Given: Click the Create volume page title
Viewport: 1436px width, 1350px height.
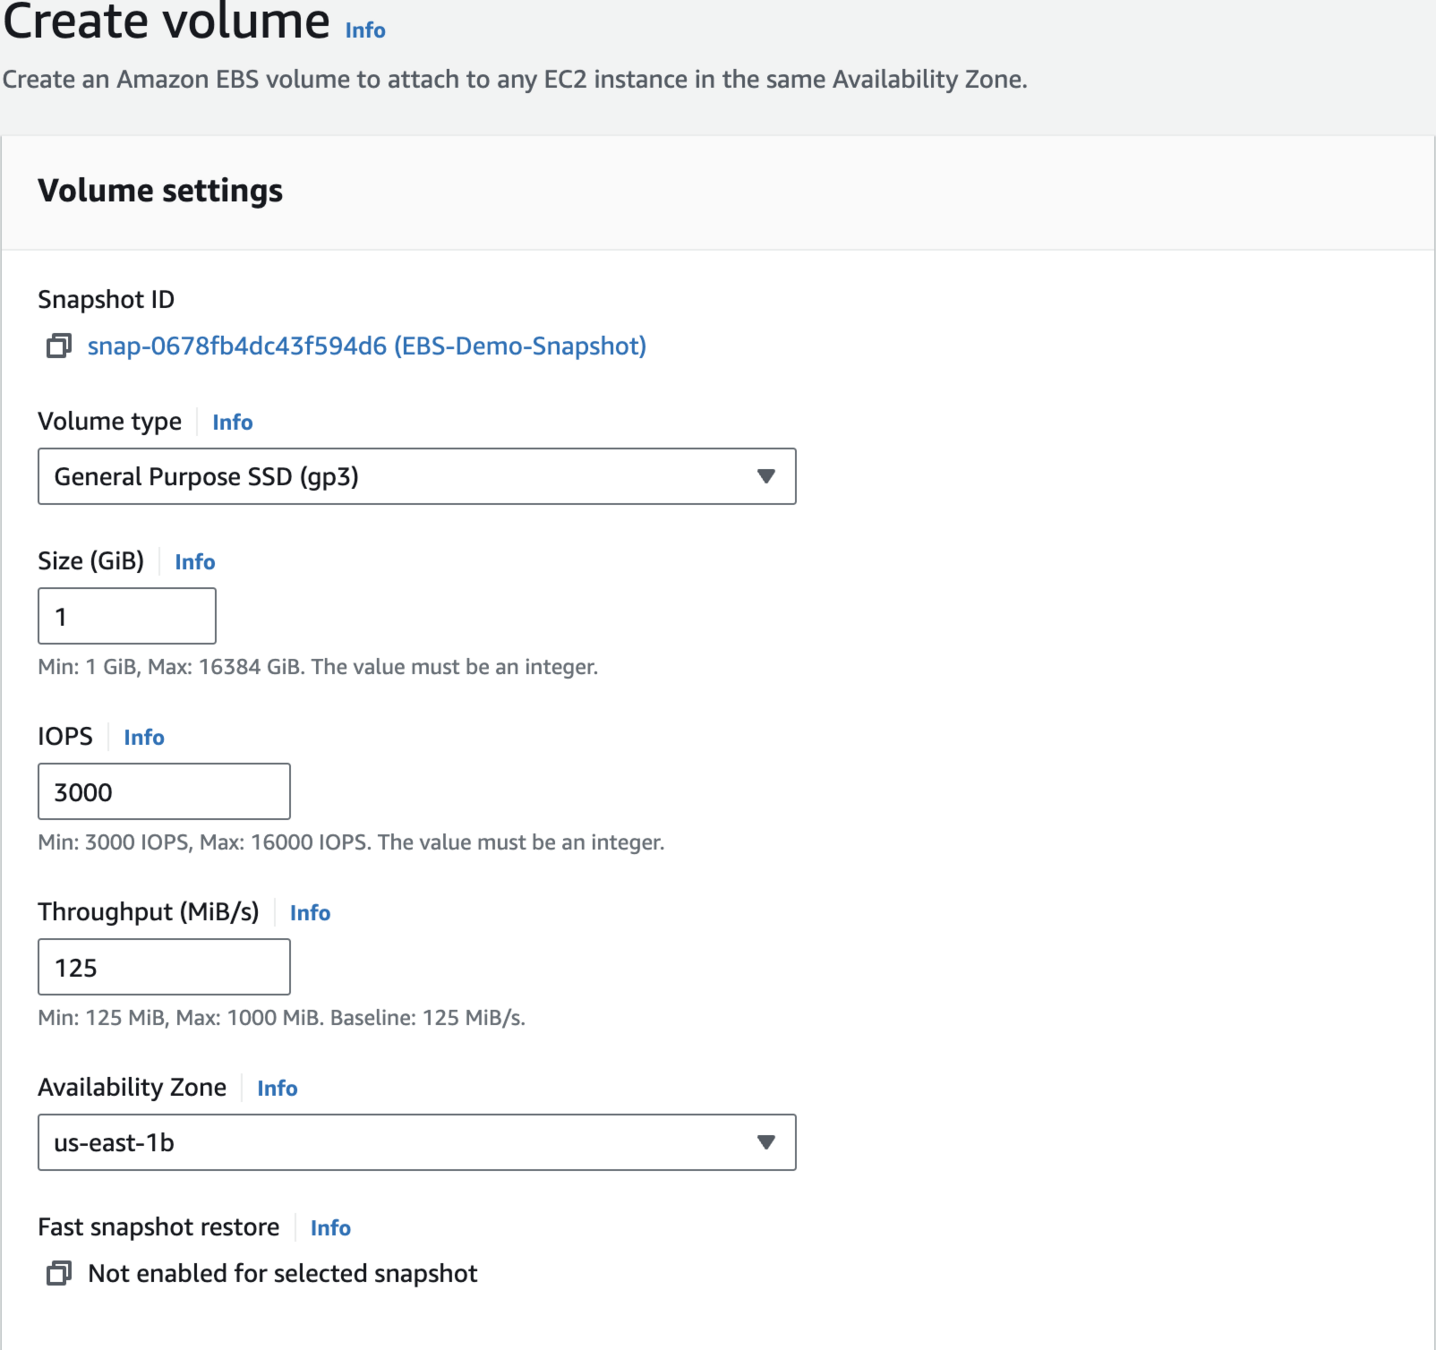Looking at the screenshot, I should [166, 22].
